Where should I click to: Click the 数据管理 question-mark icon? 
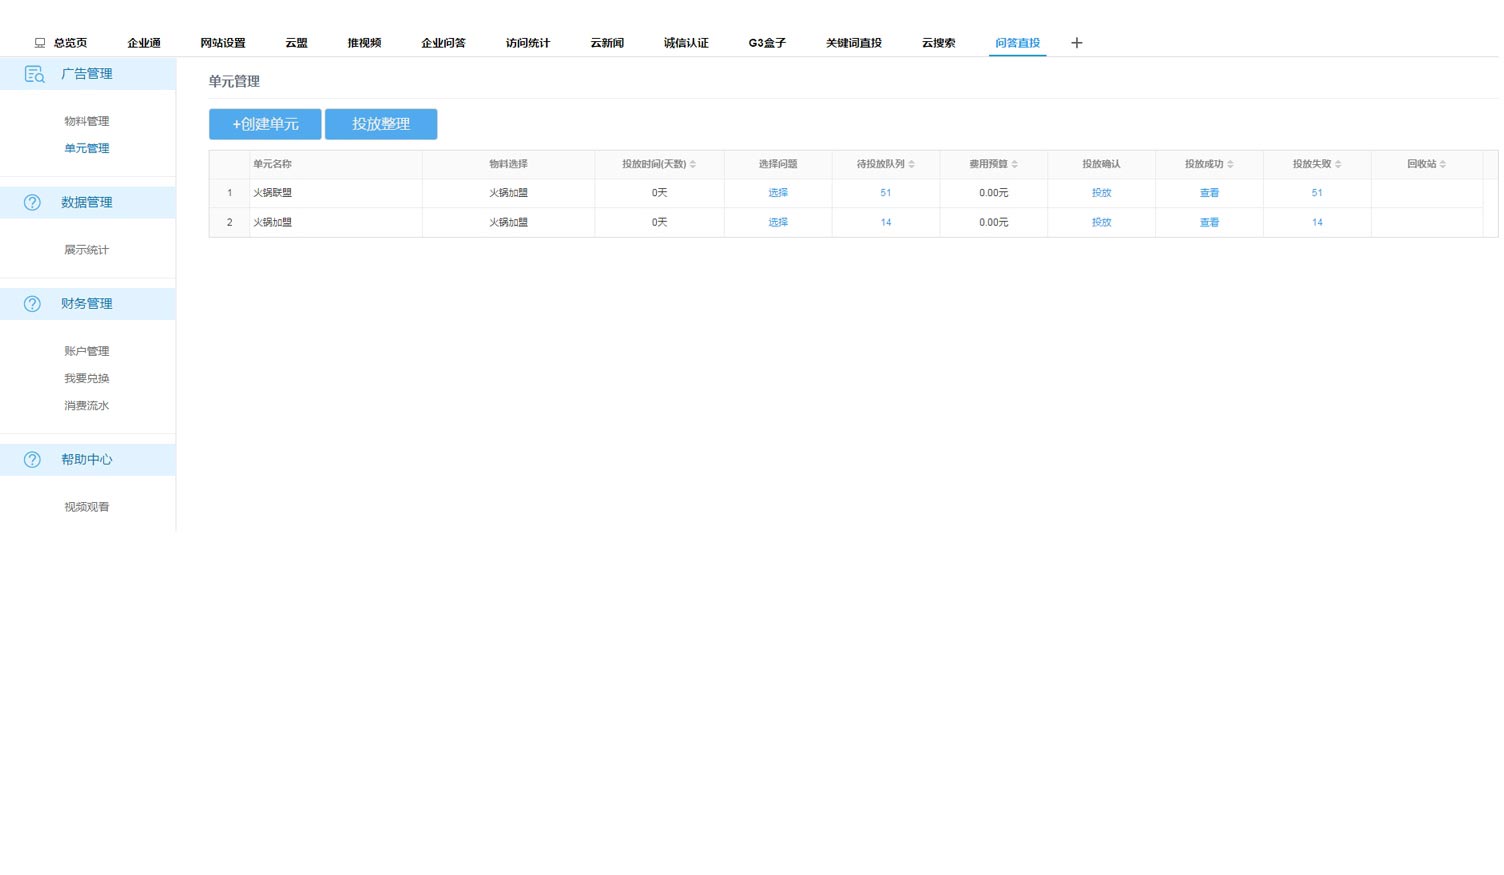click(x=32, y=202)
